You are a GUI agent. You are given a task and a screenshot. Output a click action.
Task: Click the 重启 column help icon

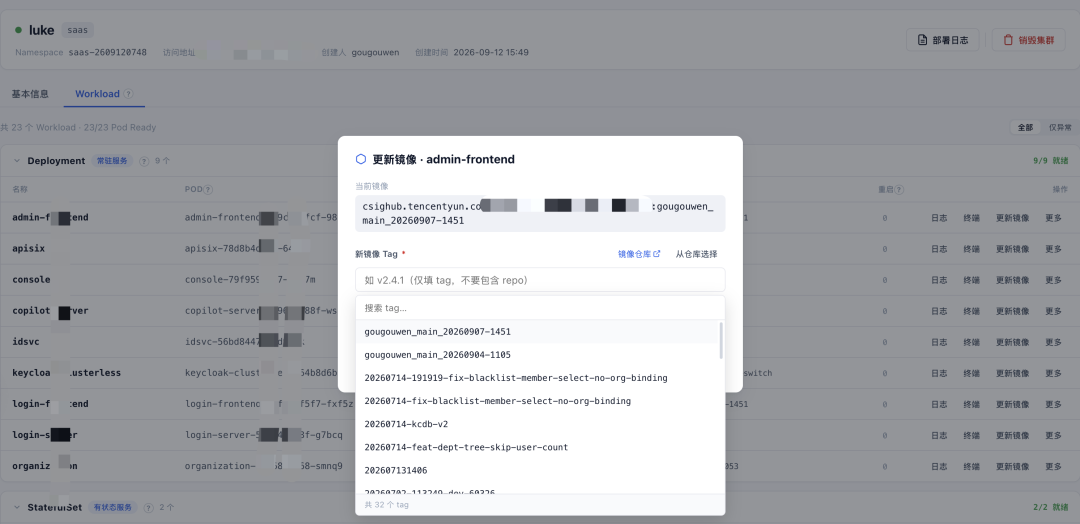click(899, 189)
